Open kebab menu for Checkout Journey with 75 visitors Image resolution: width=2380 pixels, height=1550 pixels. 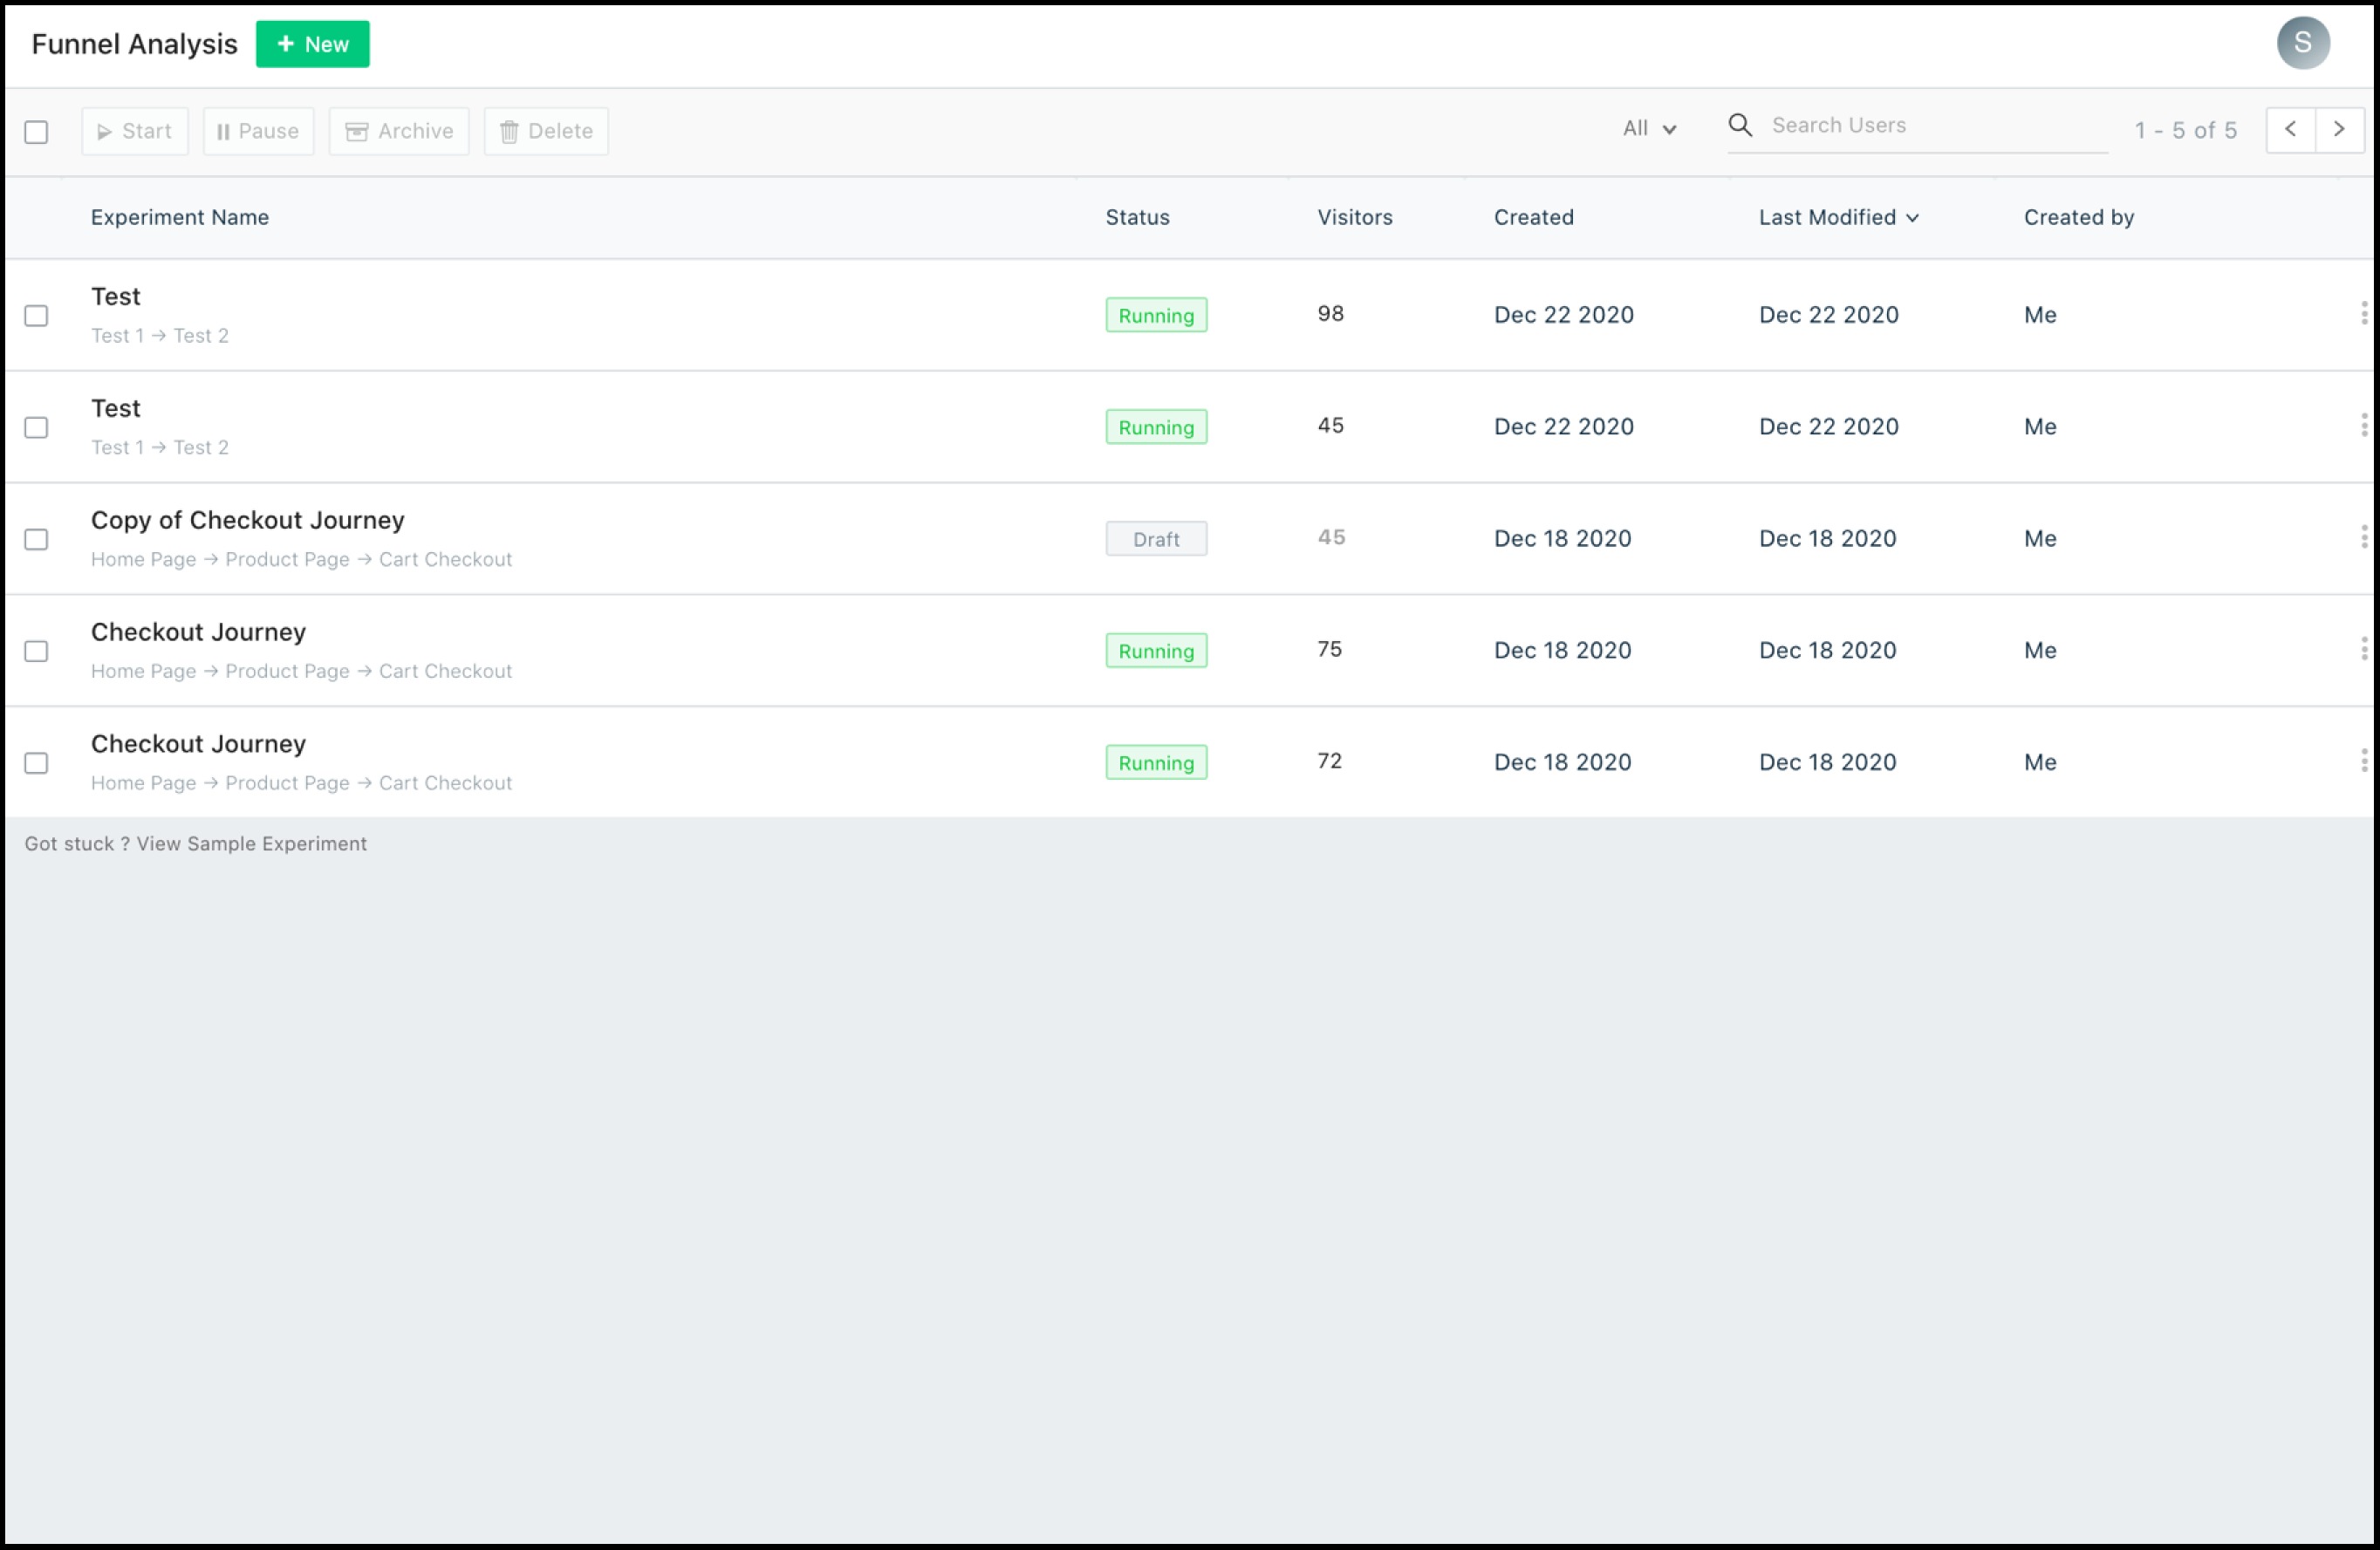(x=2363, y=650)
